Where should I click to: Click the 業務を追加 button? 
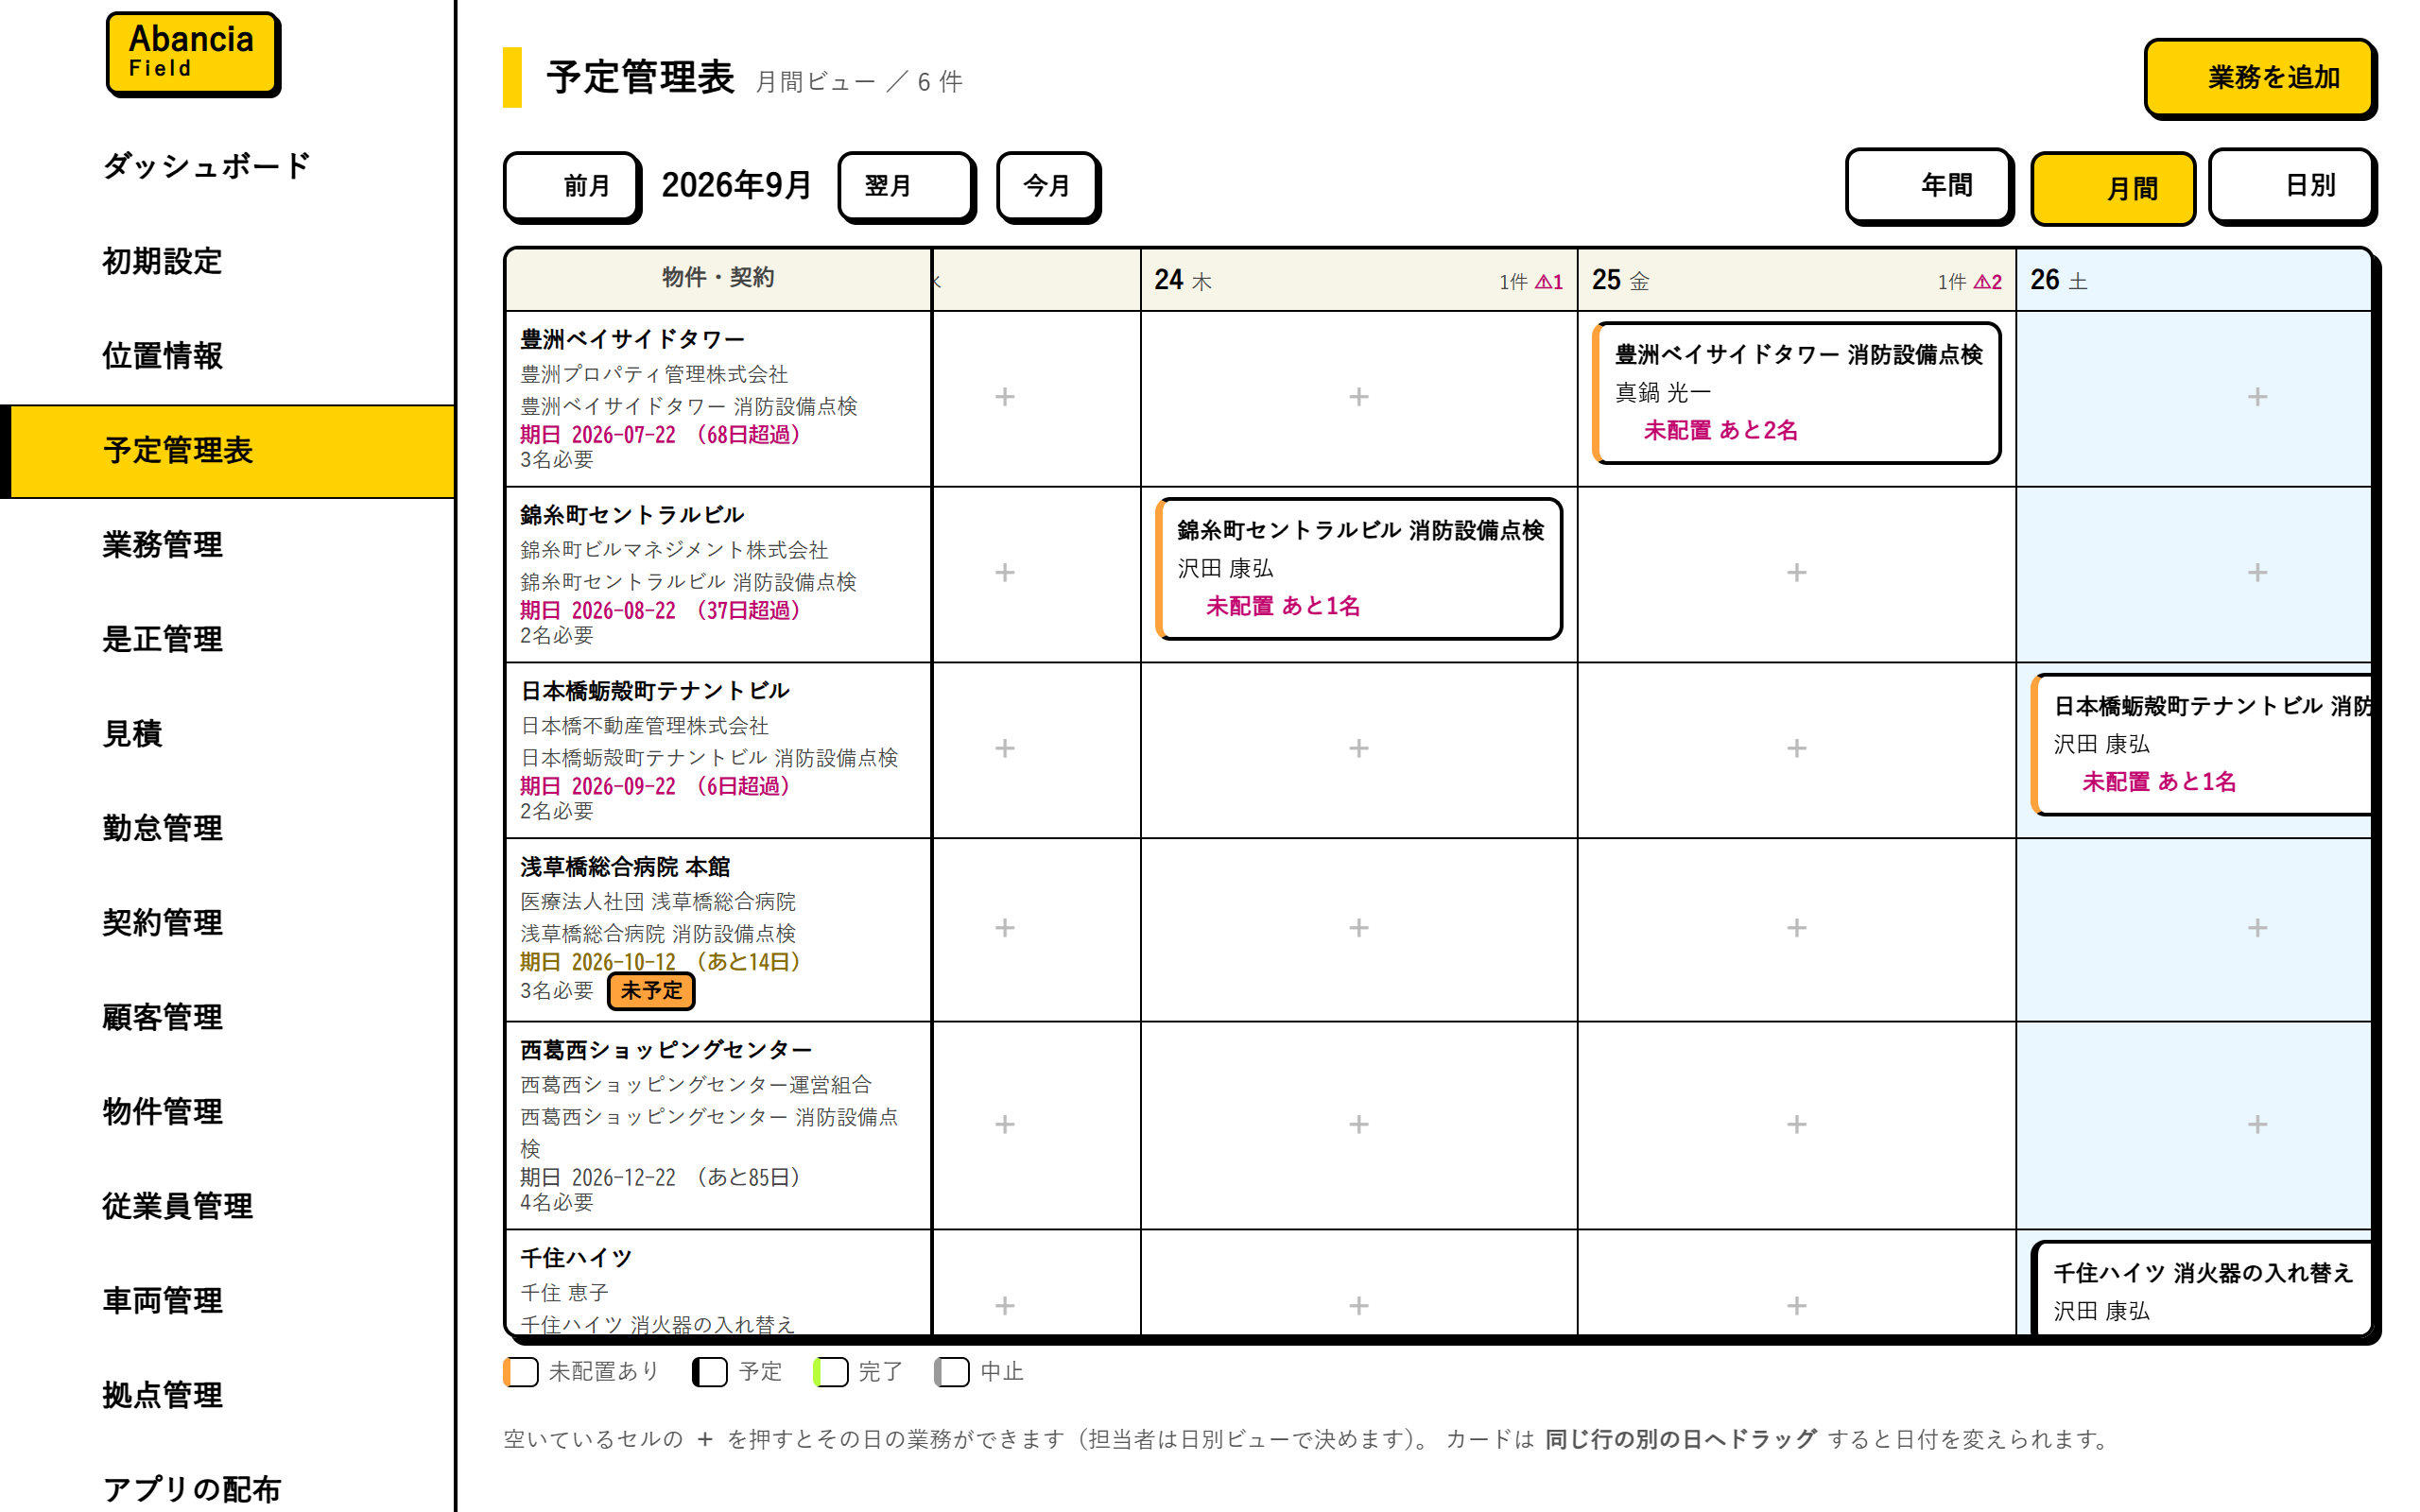click(x=2260, y=78)
